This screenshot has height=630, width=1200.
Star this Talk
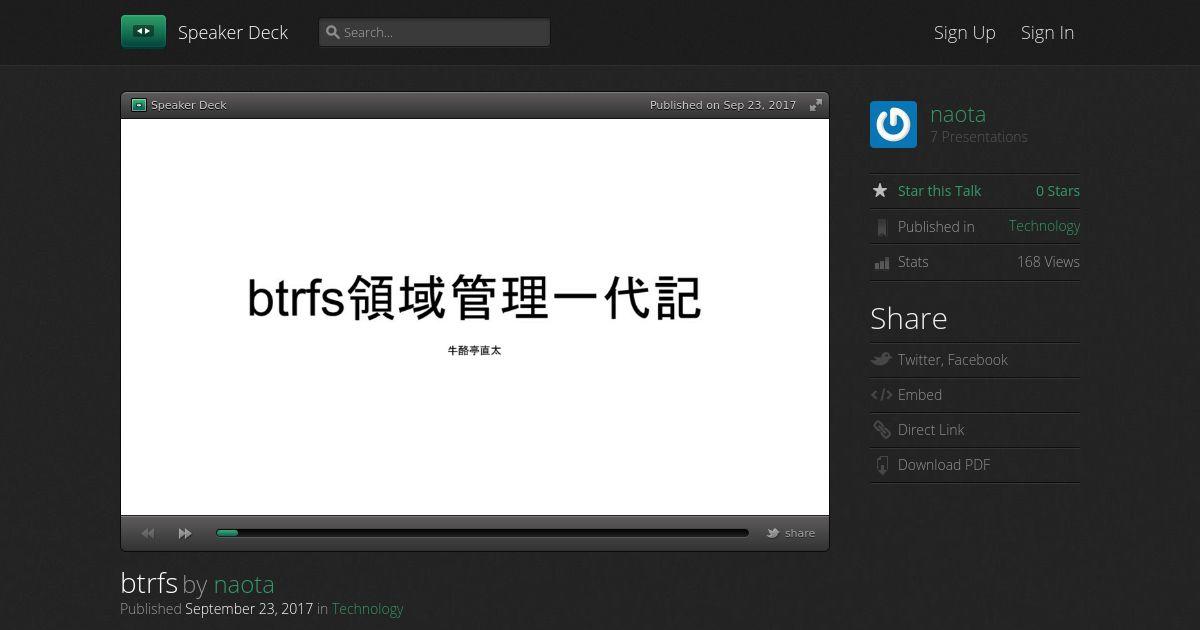tap(939, 191)
